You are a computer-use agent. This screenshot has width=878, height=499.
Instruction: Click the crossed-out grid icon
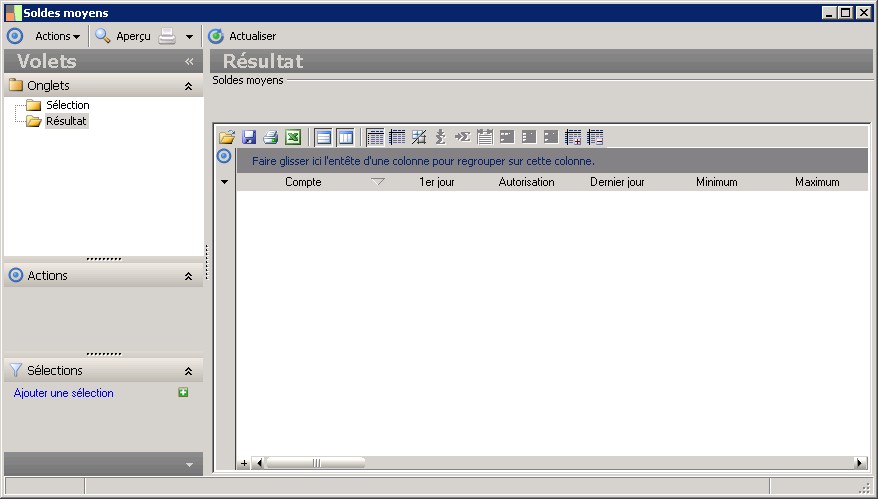coord(419,137)
